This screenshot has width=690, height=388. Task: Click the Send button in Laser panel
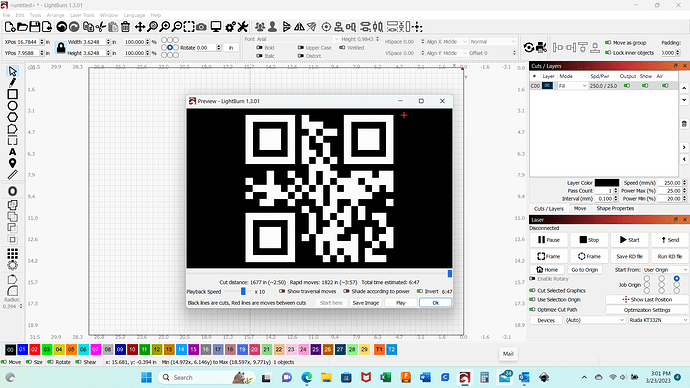click(x=670, y=240)
